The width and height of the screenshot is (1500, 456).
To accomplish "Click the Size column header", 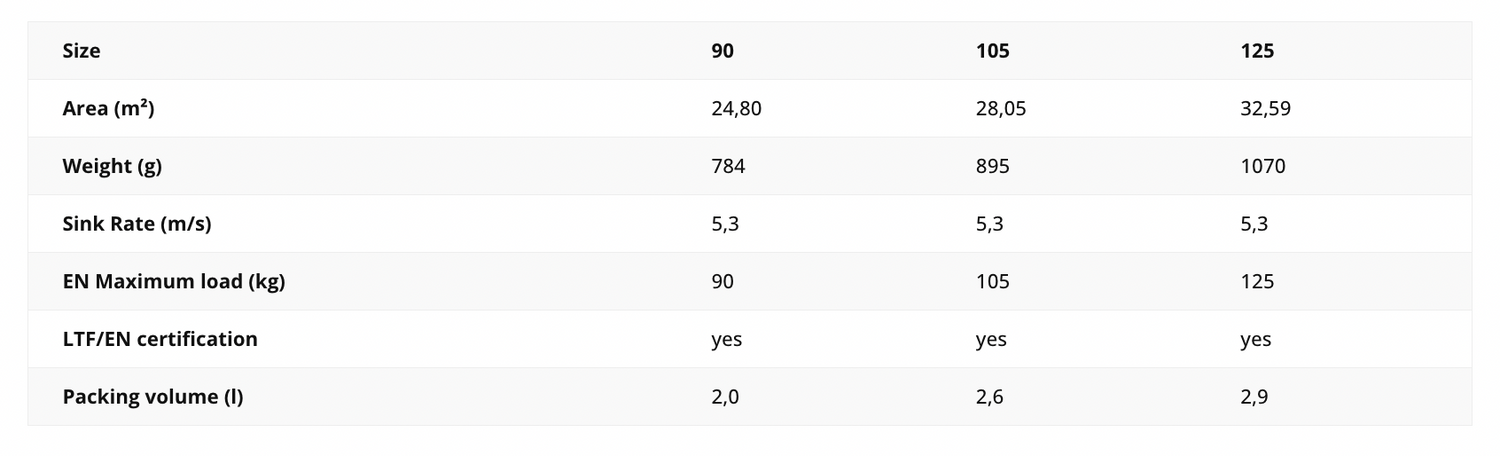I will point(81,51).
